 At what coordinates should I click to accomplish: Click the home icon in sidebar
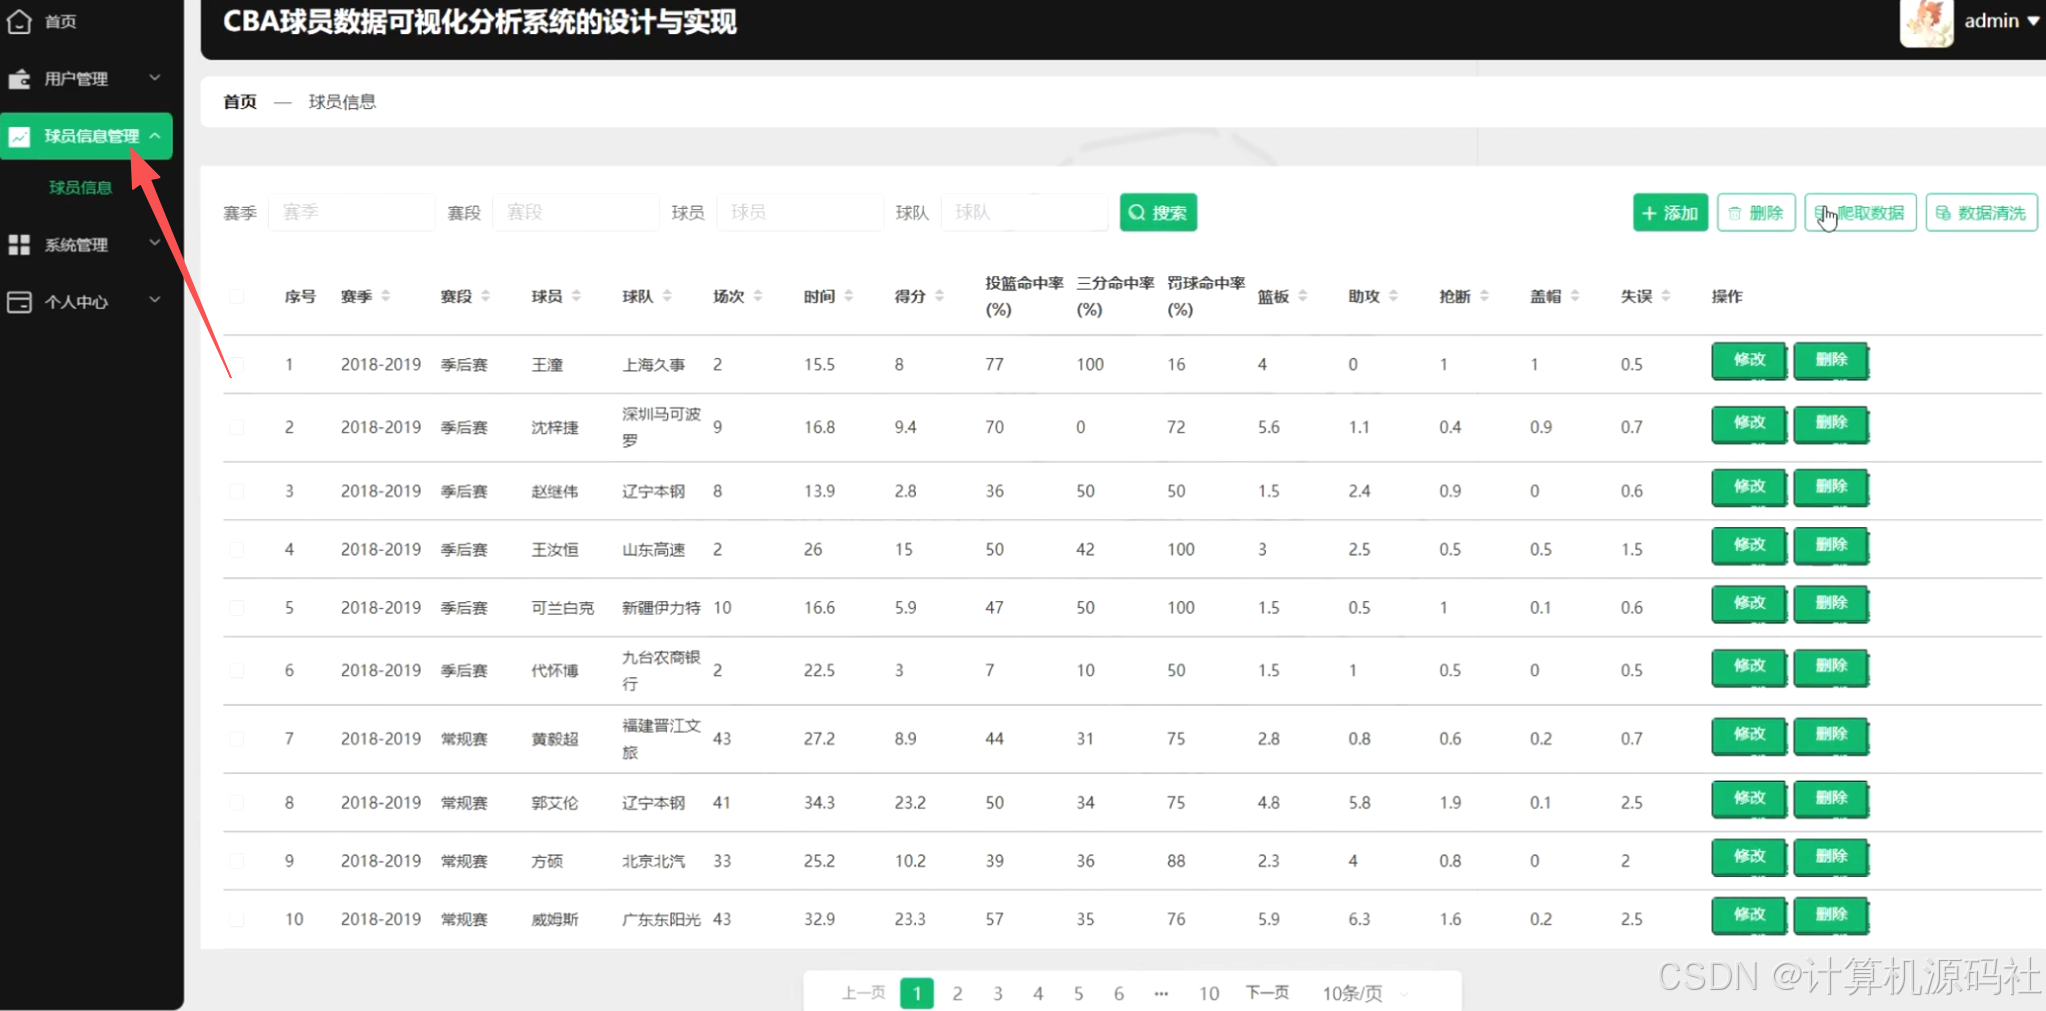tap(19, 21)
